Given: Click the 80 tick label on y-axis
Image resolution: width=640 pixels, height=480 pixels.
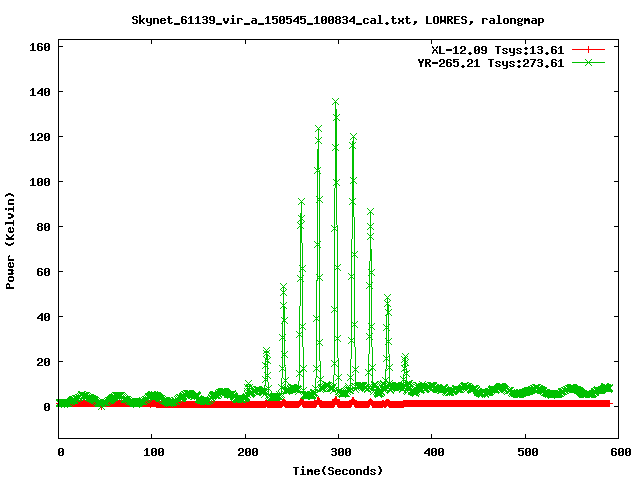Looking at the screenshot, I should 44,227.
